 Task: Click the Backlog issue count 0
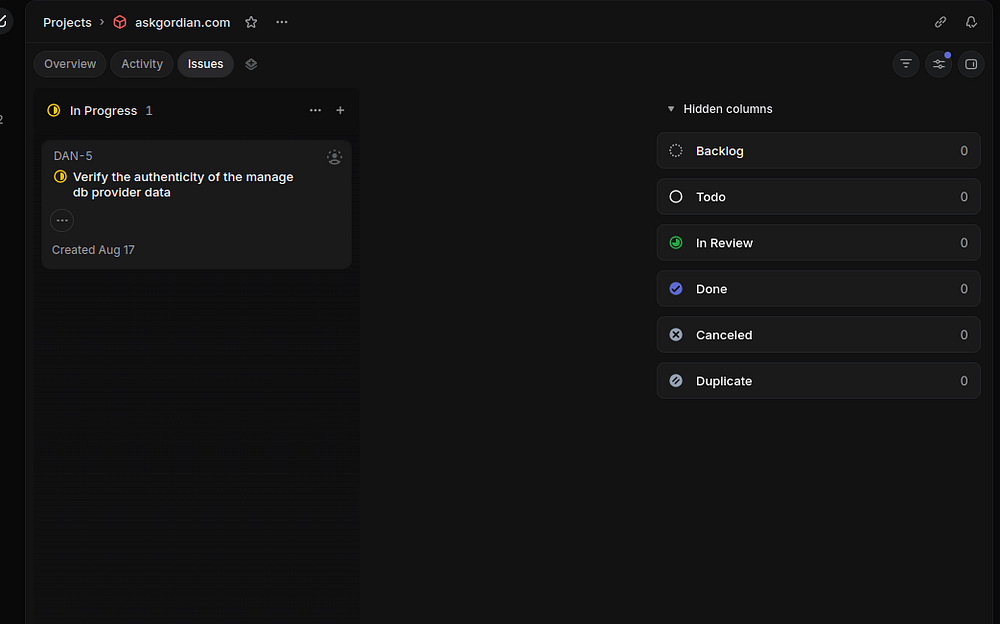[x=964, y=151]
